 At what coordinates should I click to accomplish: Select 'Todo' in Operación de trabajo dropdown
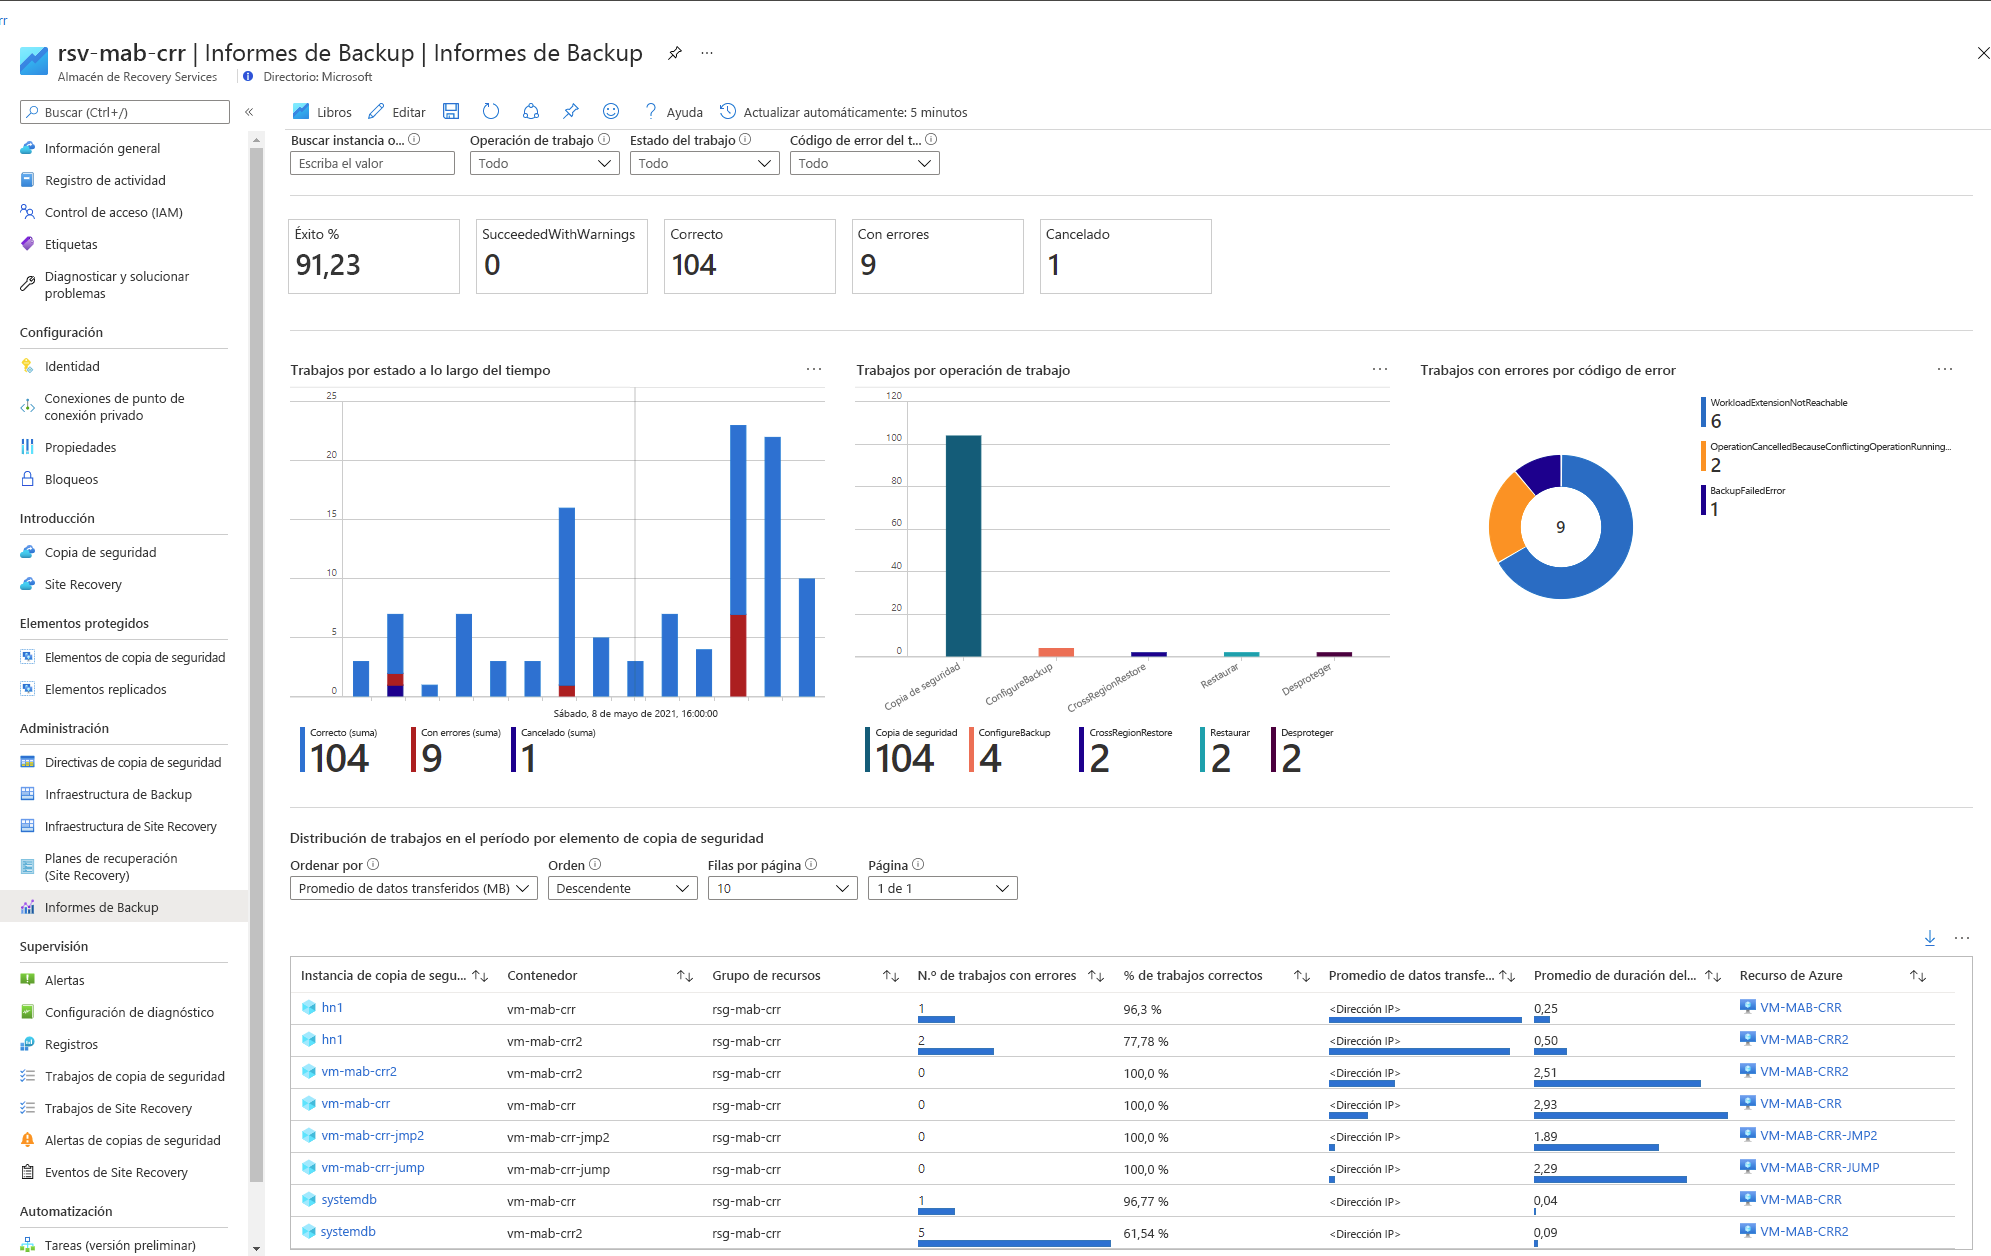point(544,162)
